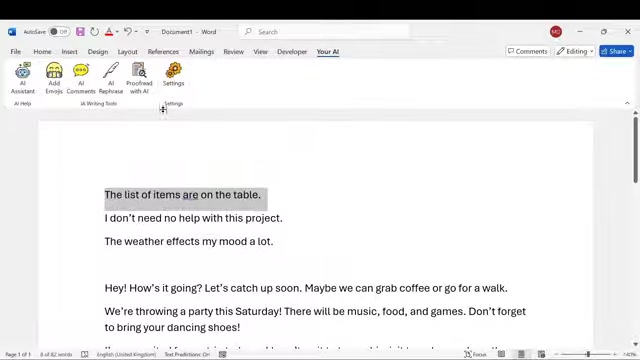Image resolution: width=640 pixels, height=360 pixels.
Task: Click the Page 1 of 1 indicator
Action: pos(18,354)
